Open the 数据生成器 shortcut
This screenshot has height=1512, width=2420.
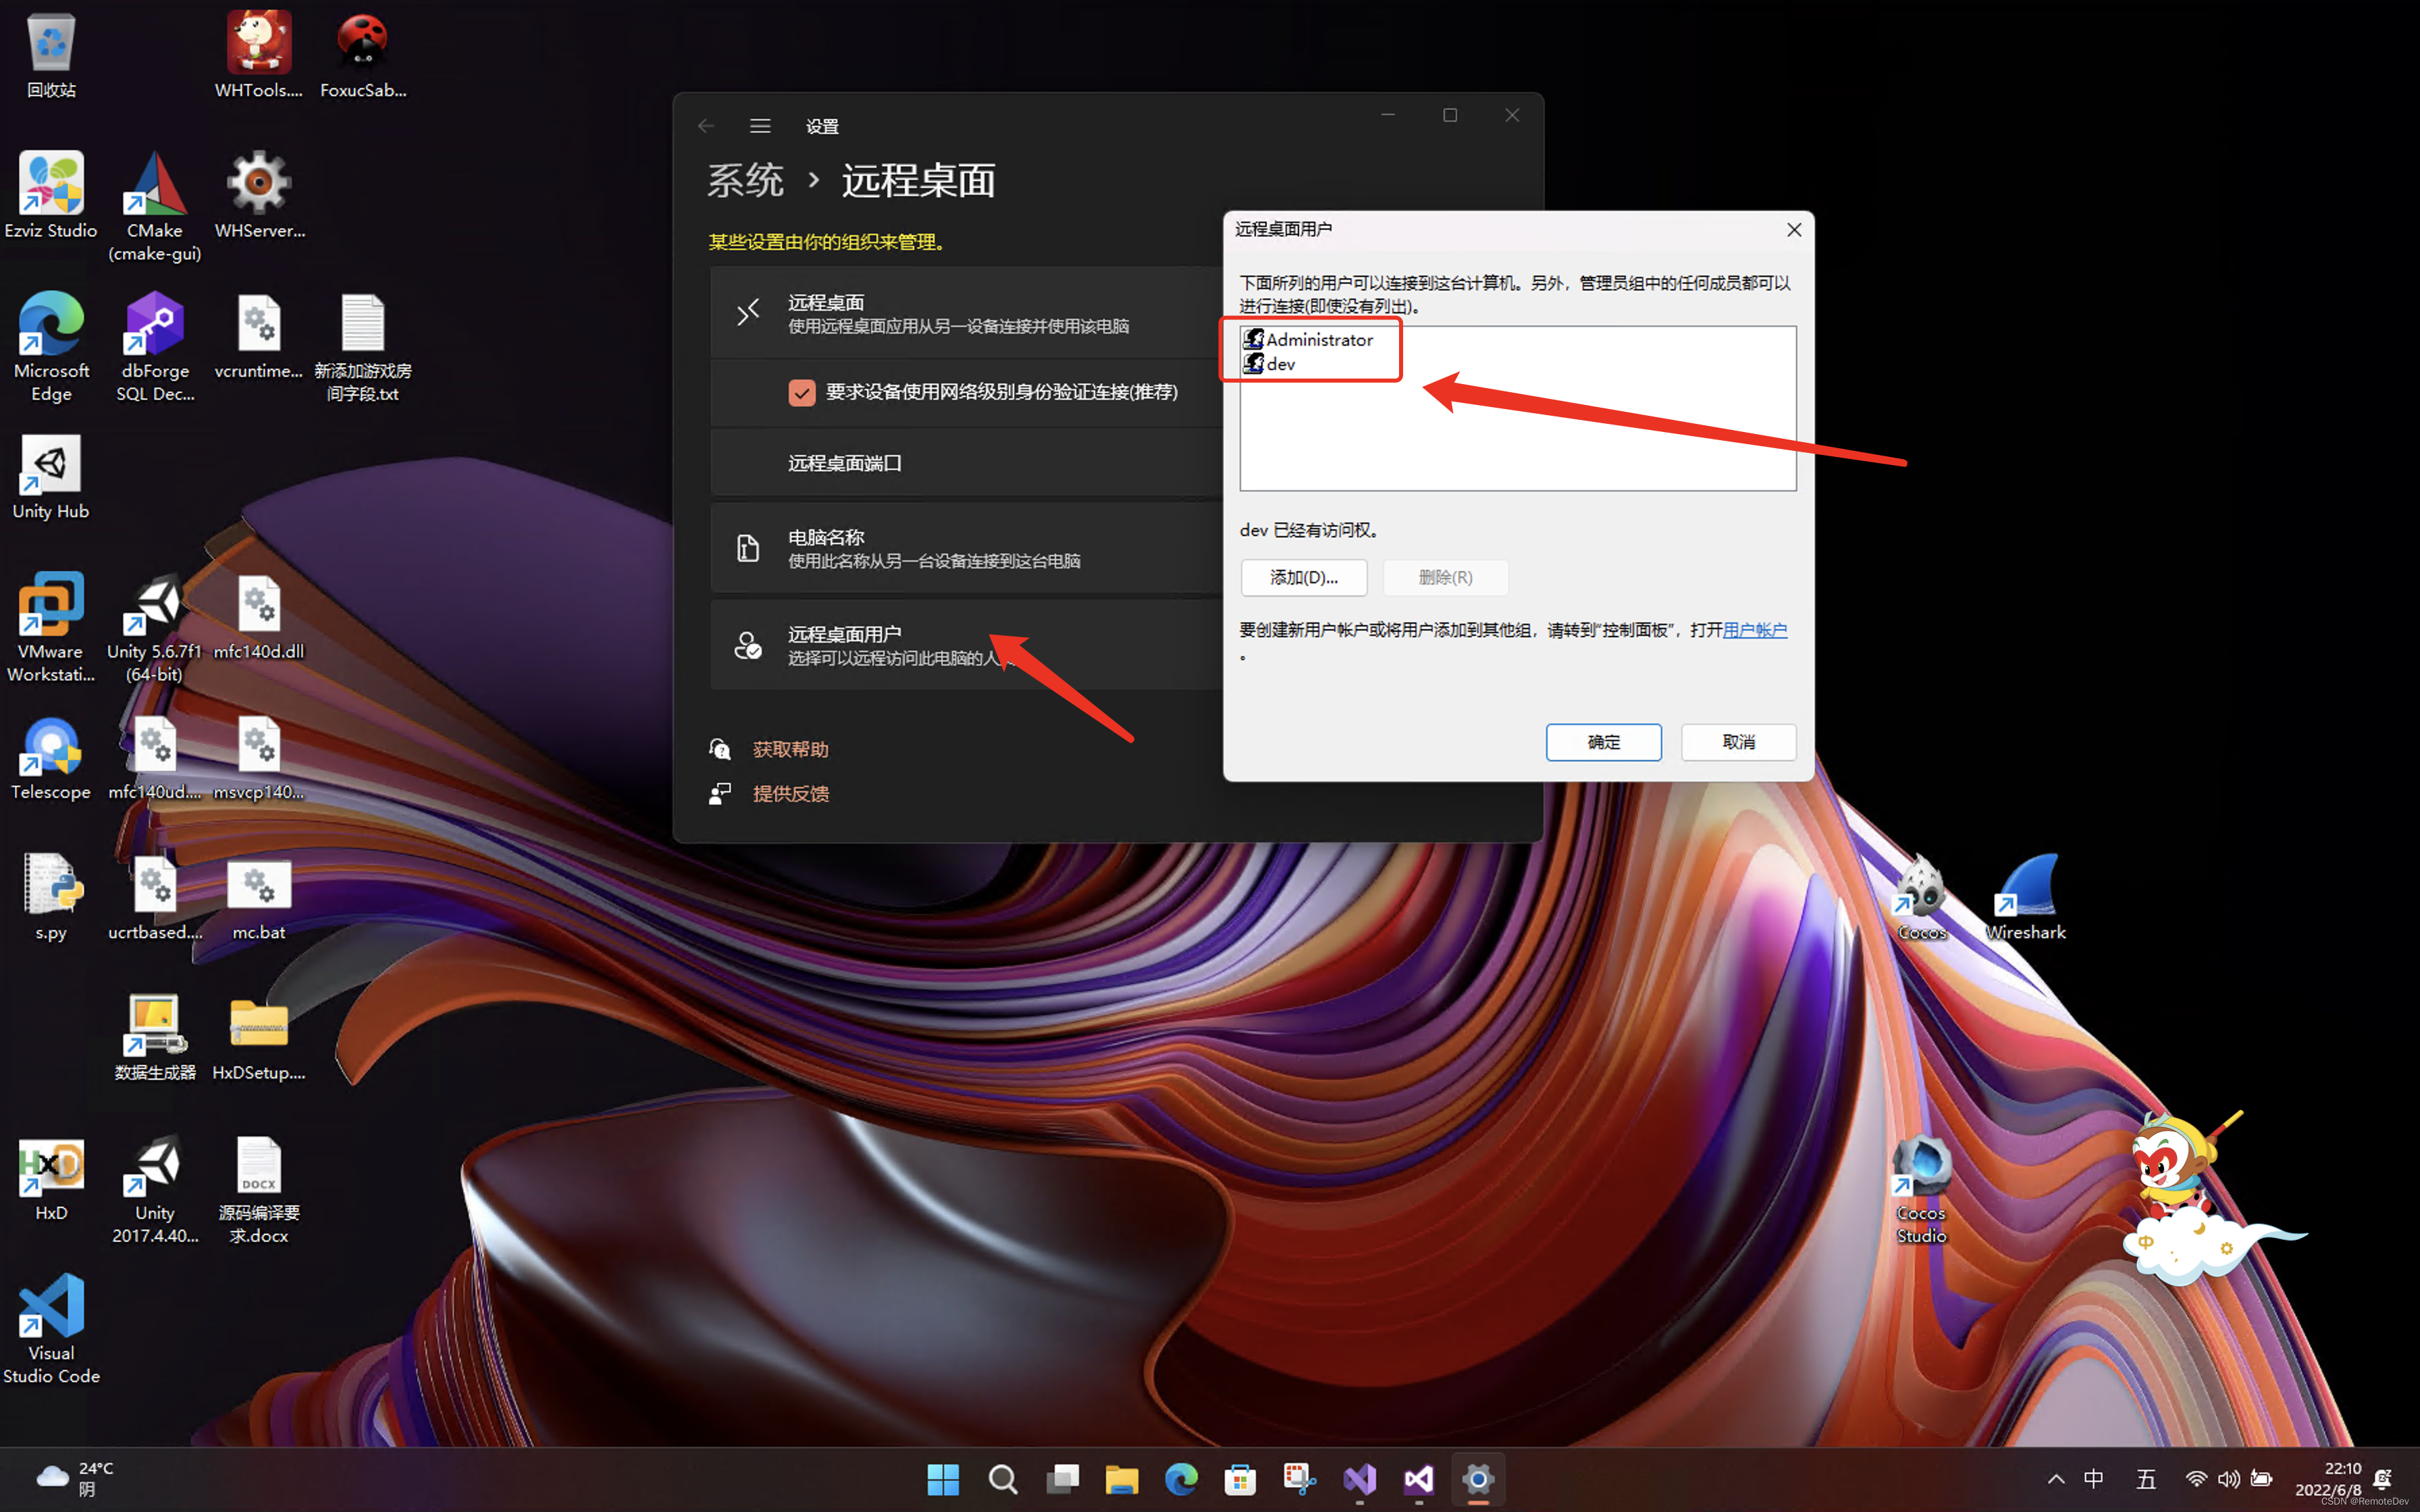click(155, 1038)
